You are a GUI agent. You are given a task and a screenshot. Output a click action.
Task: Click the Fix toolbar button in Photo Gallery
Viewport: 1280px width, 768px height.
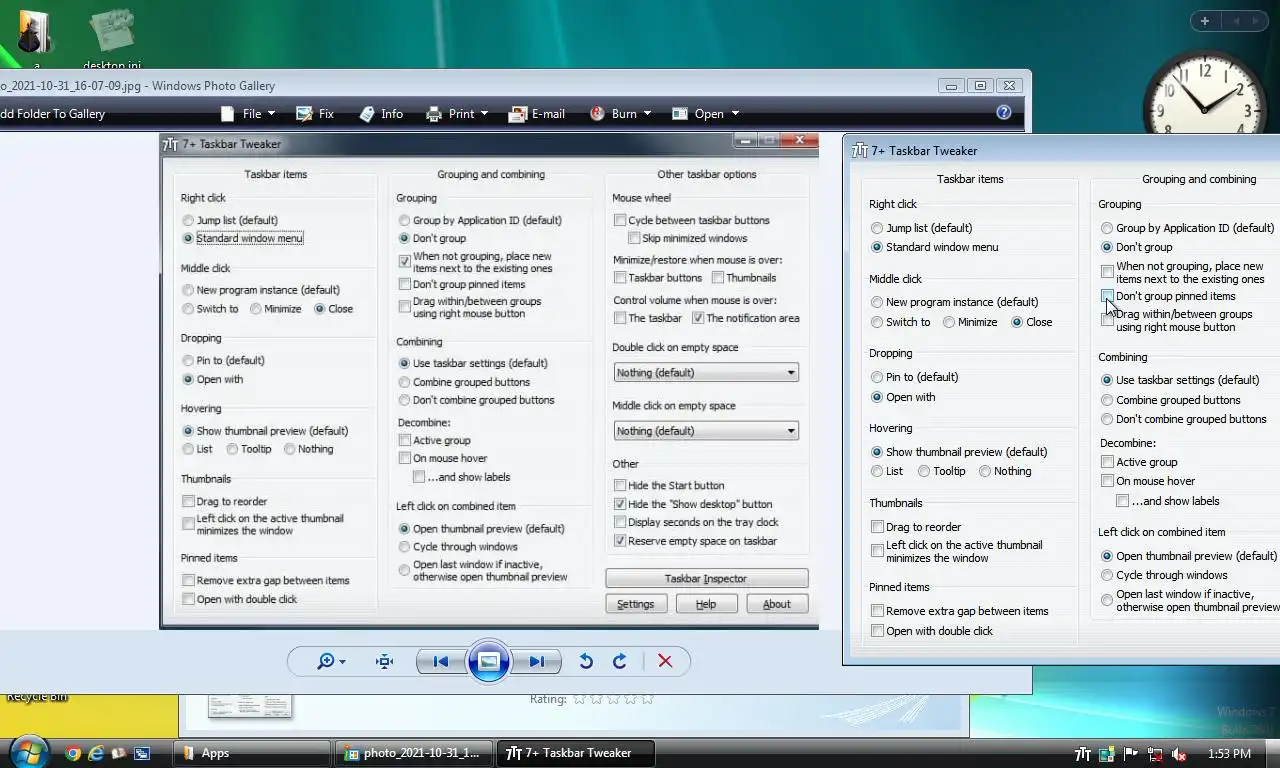click(314, 114)
